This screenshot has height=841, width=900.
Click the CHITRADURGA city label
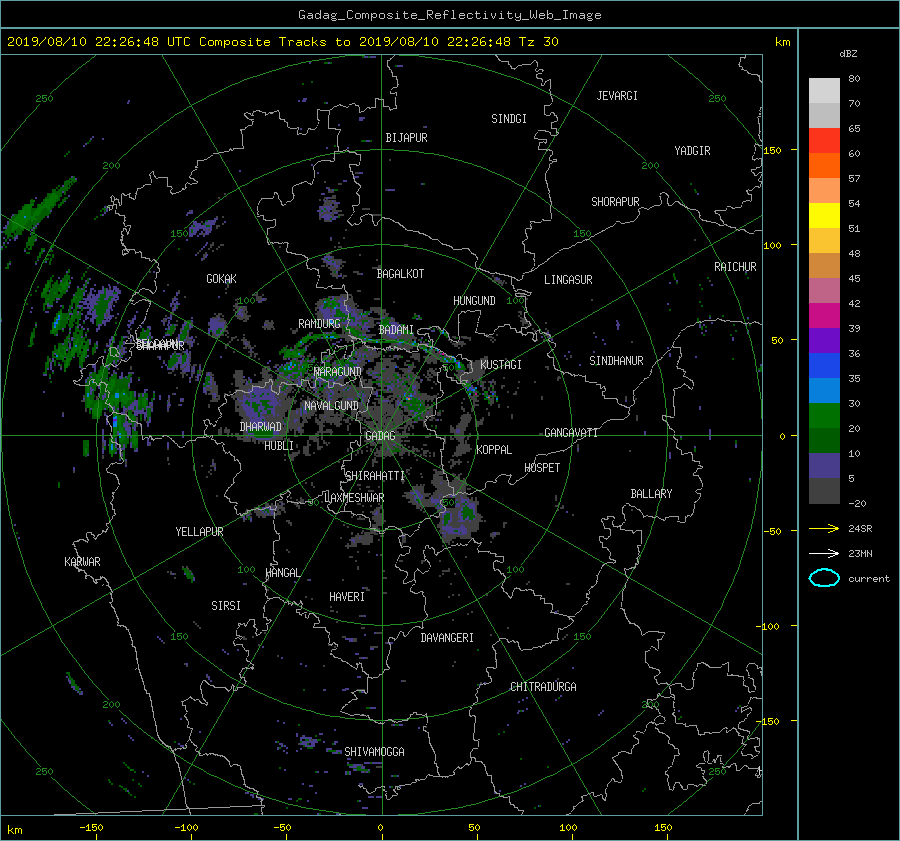pos(543,687)
